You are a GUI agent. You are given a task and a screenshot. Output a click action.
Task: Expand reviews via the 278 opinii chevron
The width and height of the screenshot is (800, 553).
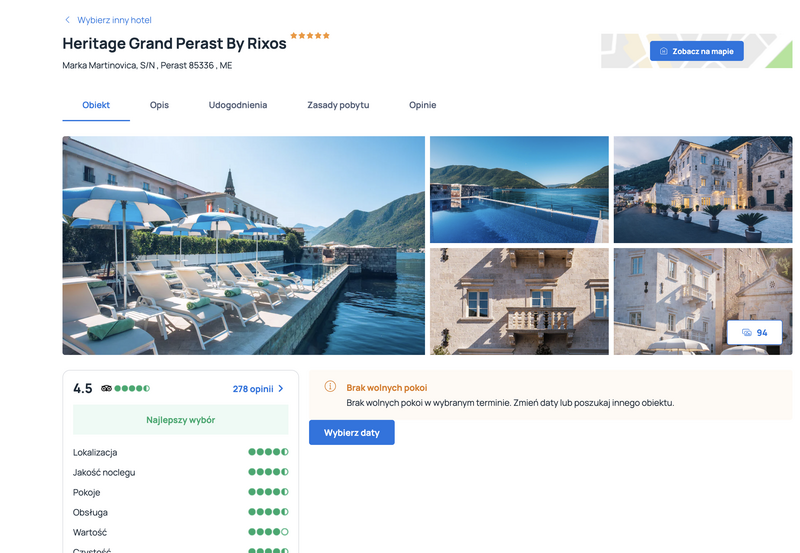click(281, 389)
